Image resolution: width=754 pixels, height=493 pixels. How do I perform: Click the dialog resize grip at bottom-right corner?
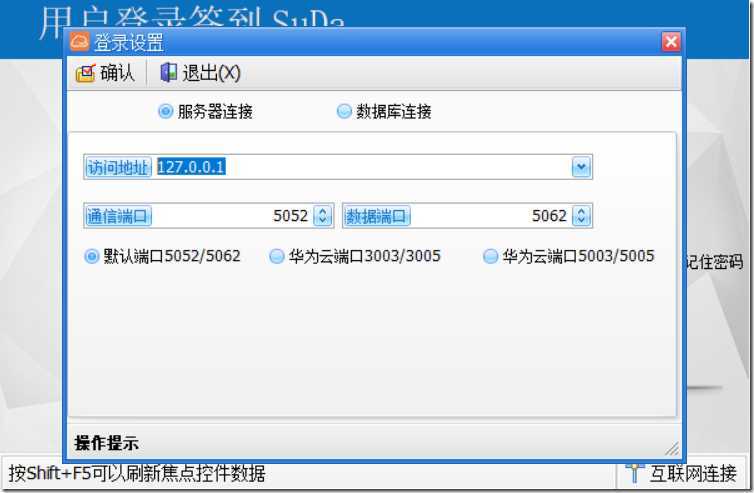tap(672, 448)
